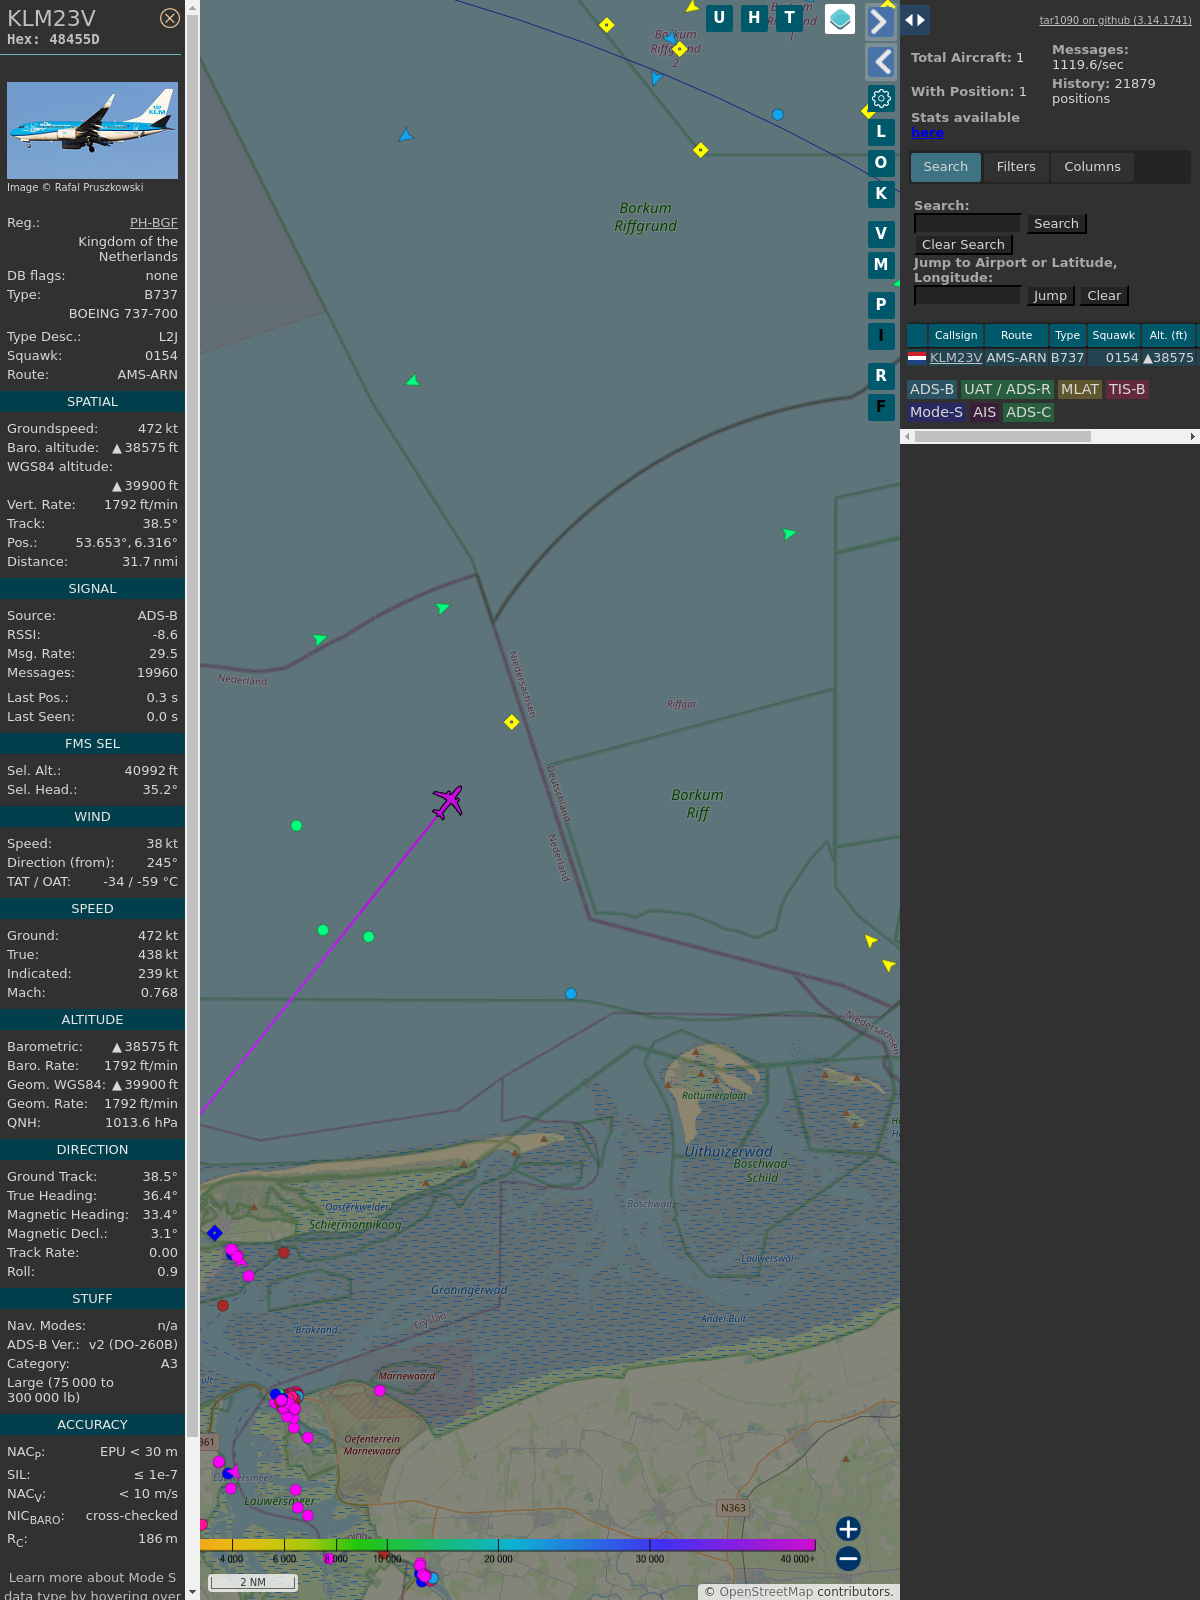This screenshot has width=1200, height=1600.
Task: Click the Jump button
Action: click(x=1050, y=296)
